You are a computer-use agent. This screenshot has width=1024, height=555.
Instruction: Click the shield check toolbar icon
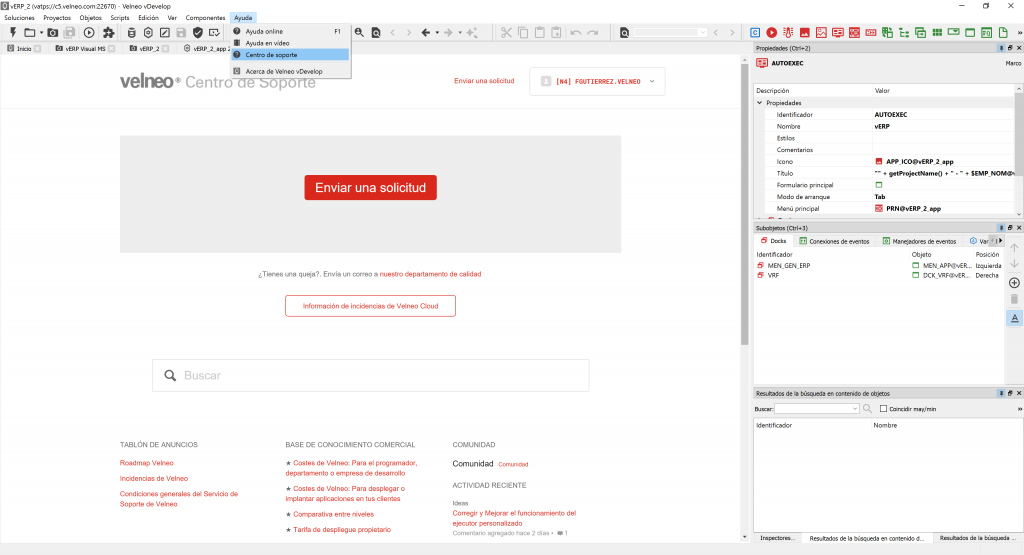[x=198, y=32]
